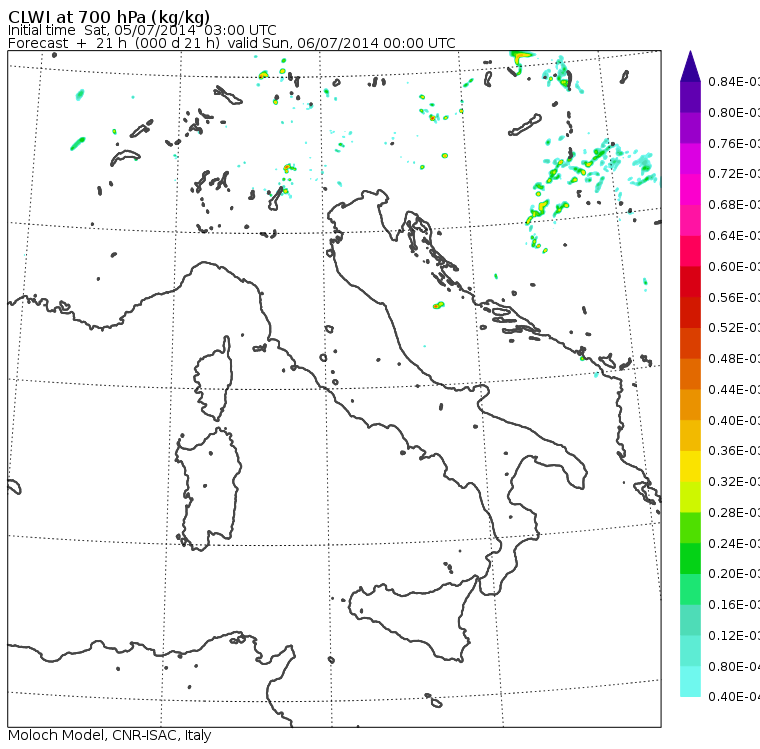Click the 'Initial time Sat, 05/07/2014 03:00 UTC' line
The height and width of the screenshot is (749, 760).
[142, 30]
